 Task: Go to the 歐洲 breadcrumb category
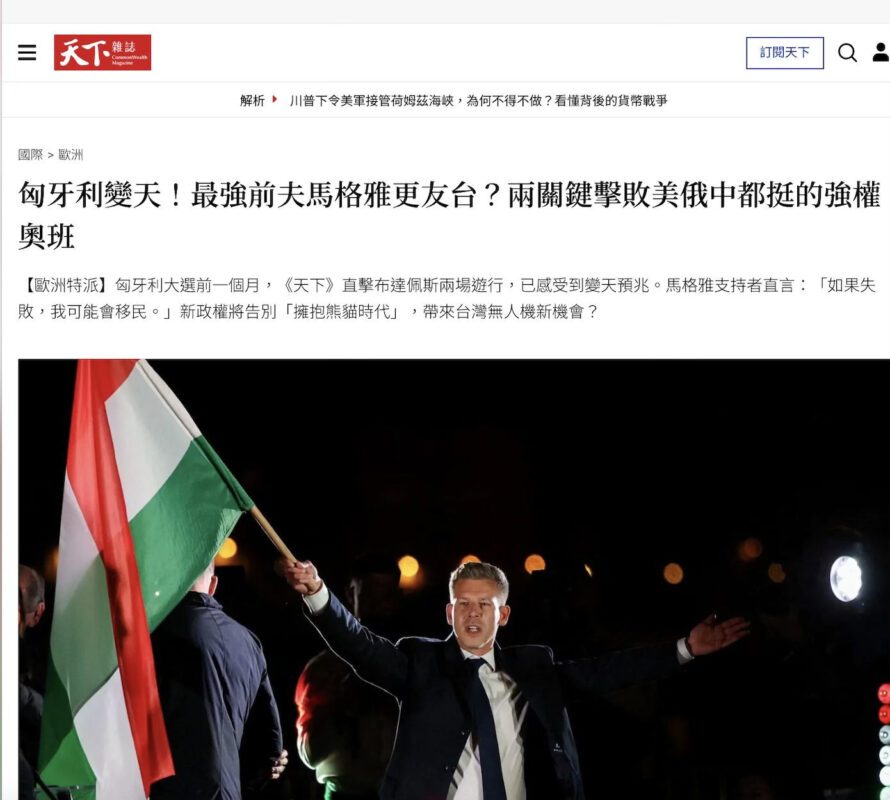[x=71, y=154]
